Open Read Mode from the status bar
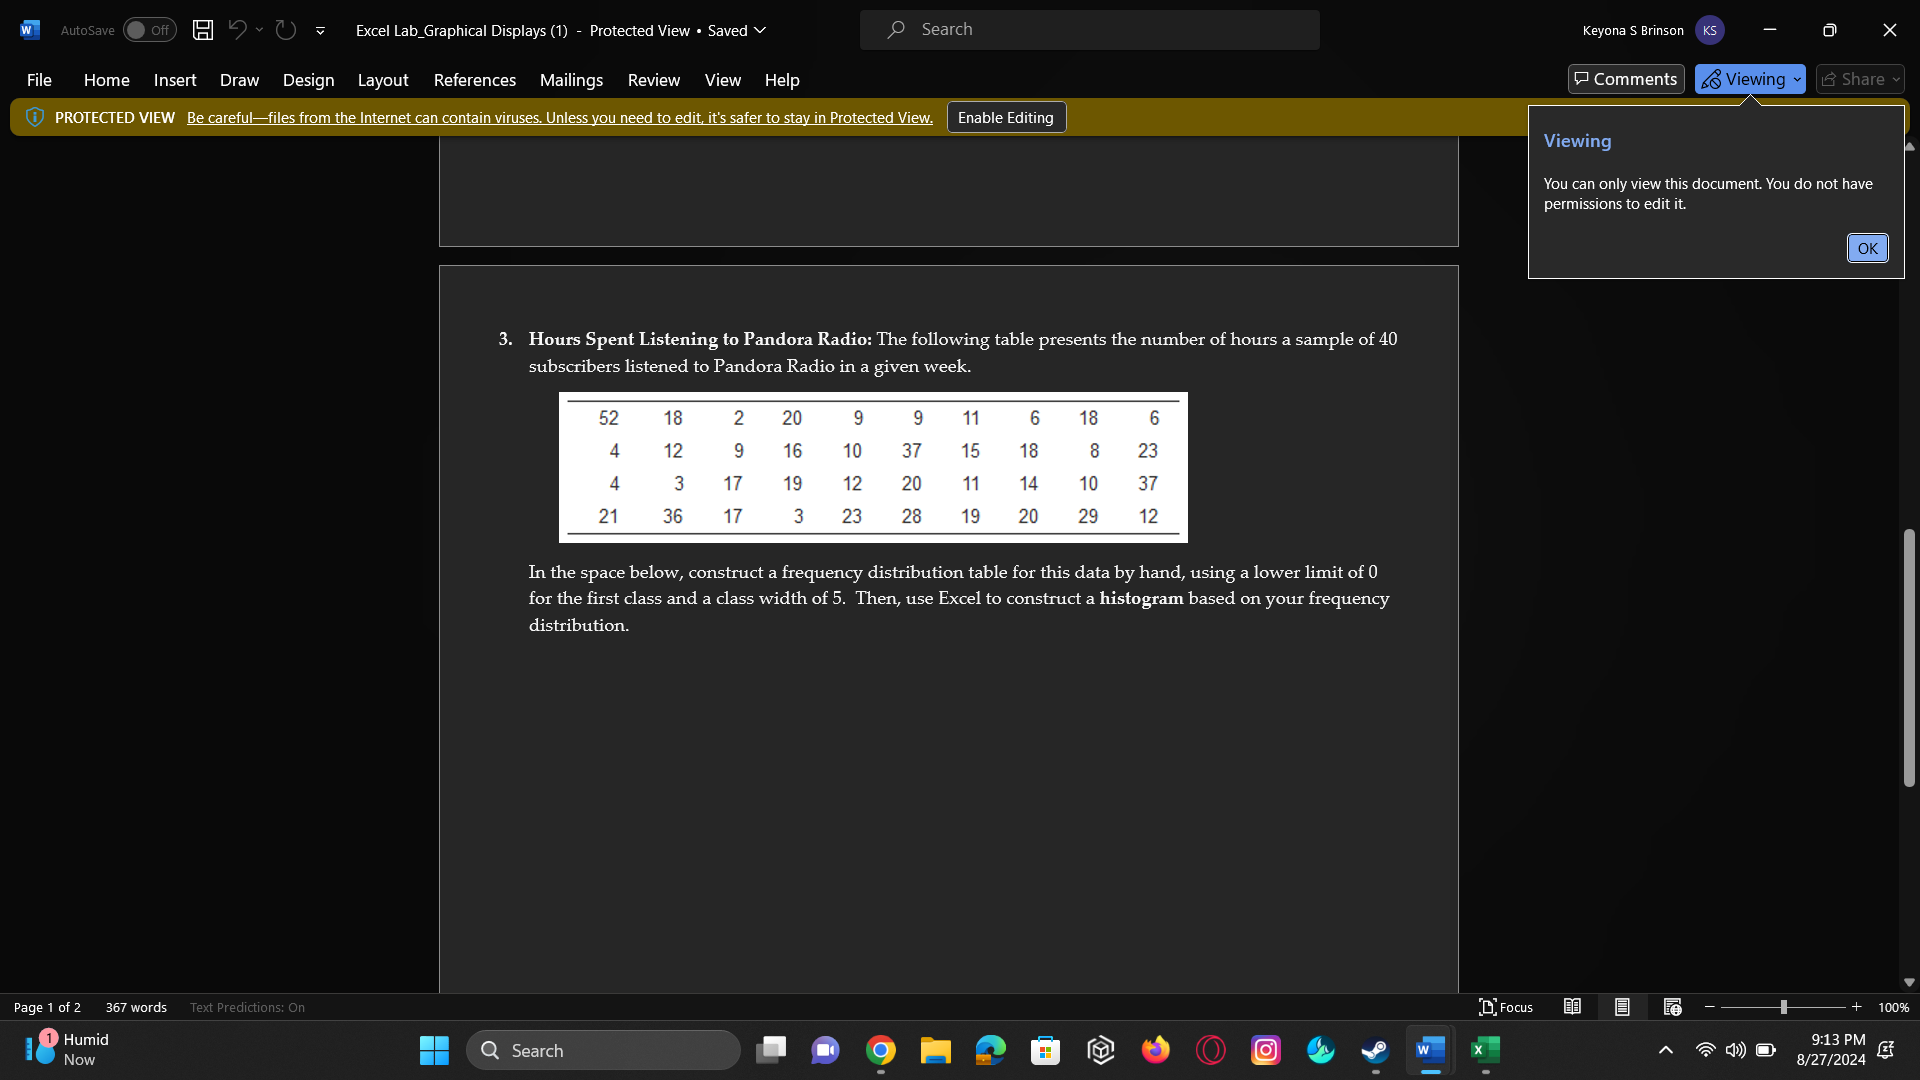1920x1080 pixels. [x=1572, y=1007]
